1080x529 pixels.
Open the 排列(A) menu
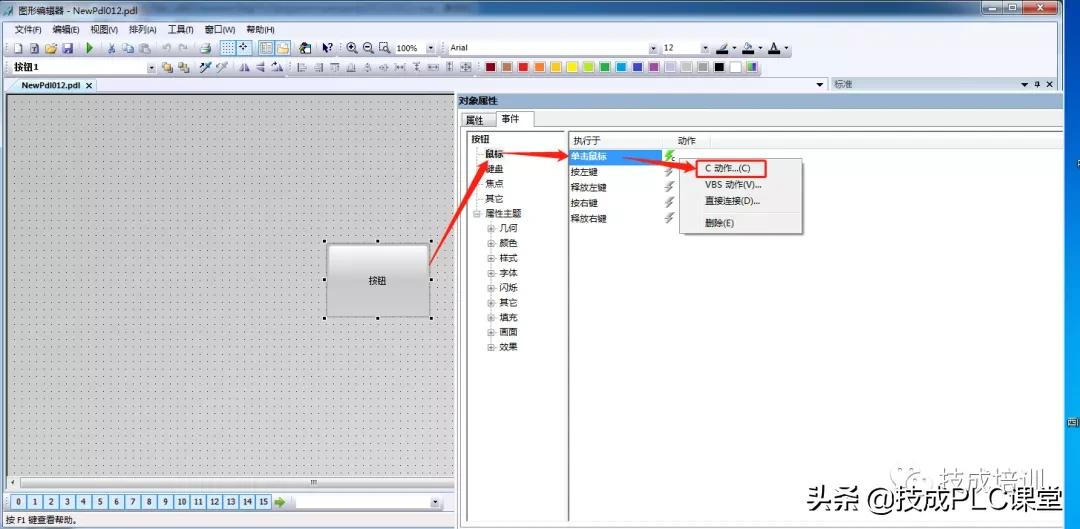tap(143, 30)
